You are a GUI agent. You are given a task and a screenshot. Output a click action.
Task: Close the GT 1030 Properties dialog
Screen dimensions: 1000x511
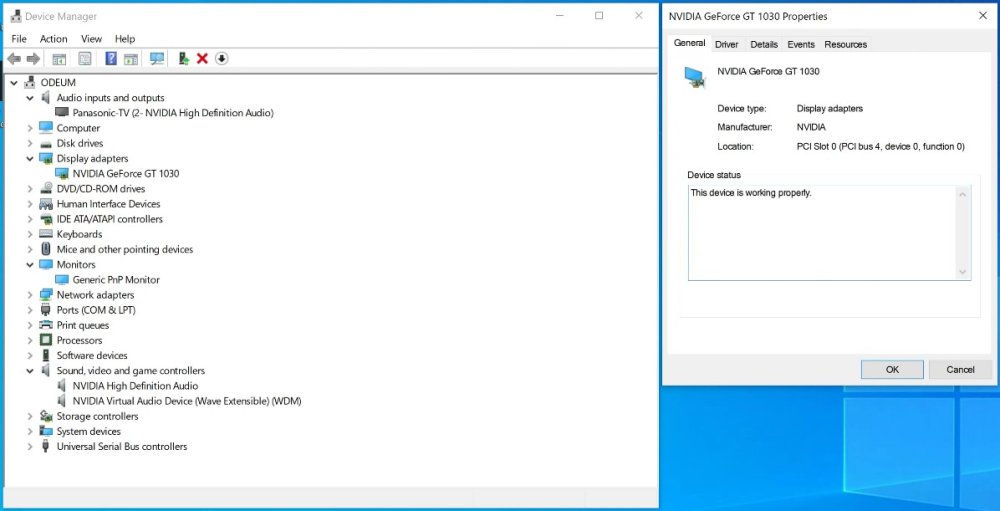pyautogui.click(x=983, y=16)
